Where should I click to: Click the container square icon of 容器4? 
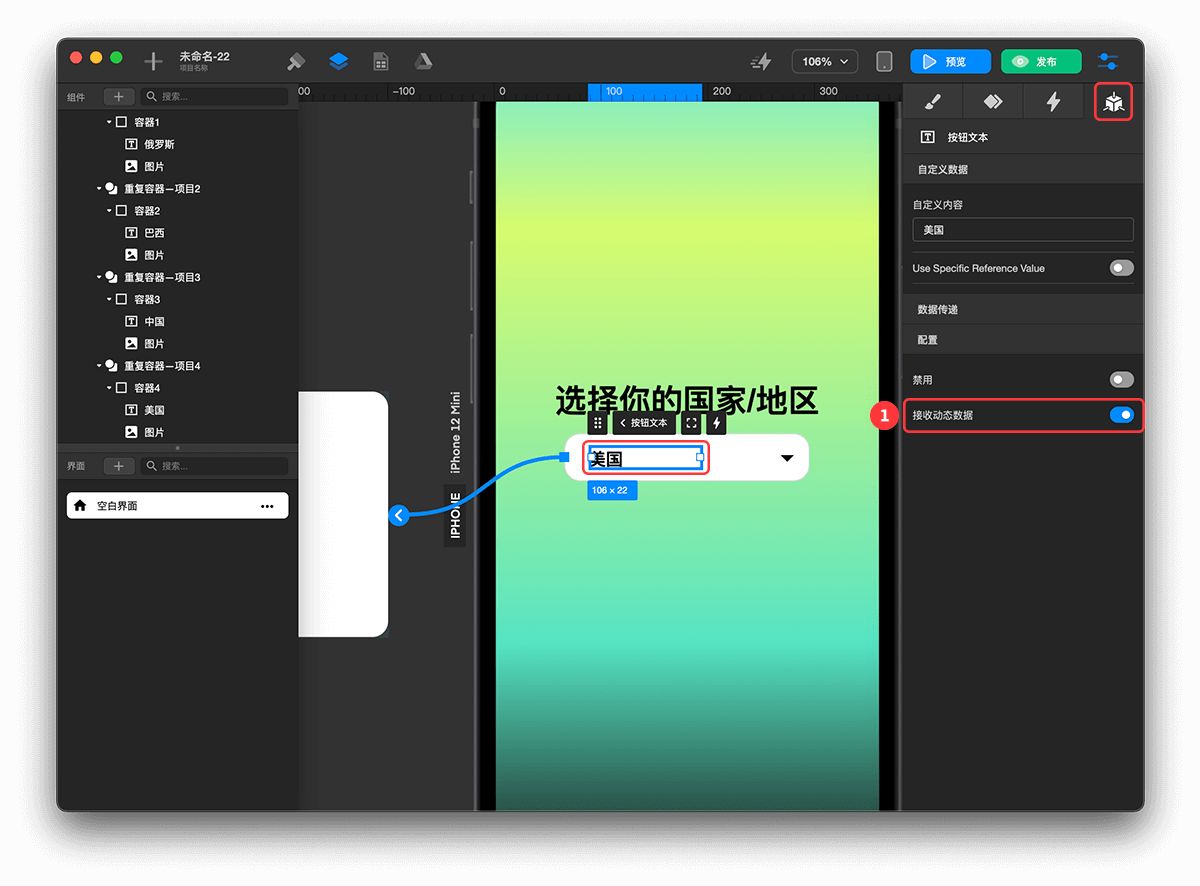coord(121,388)
